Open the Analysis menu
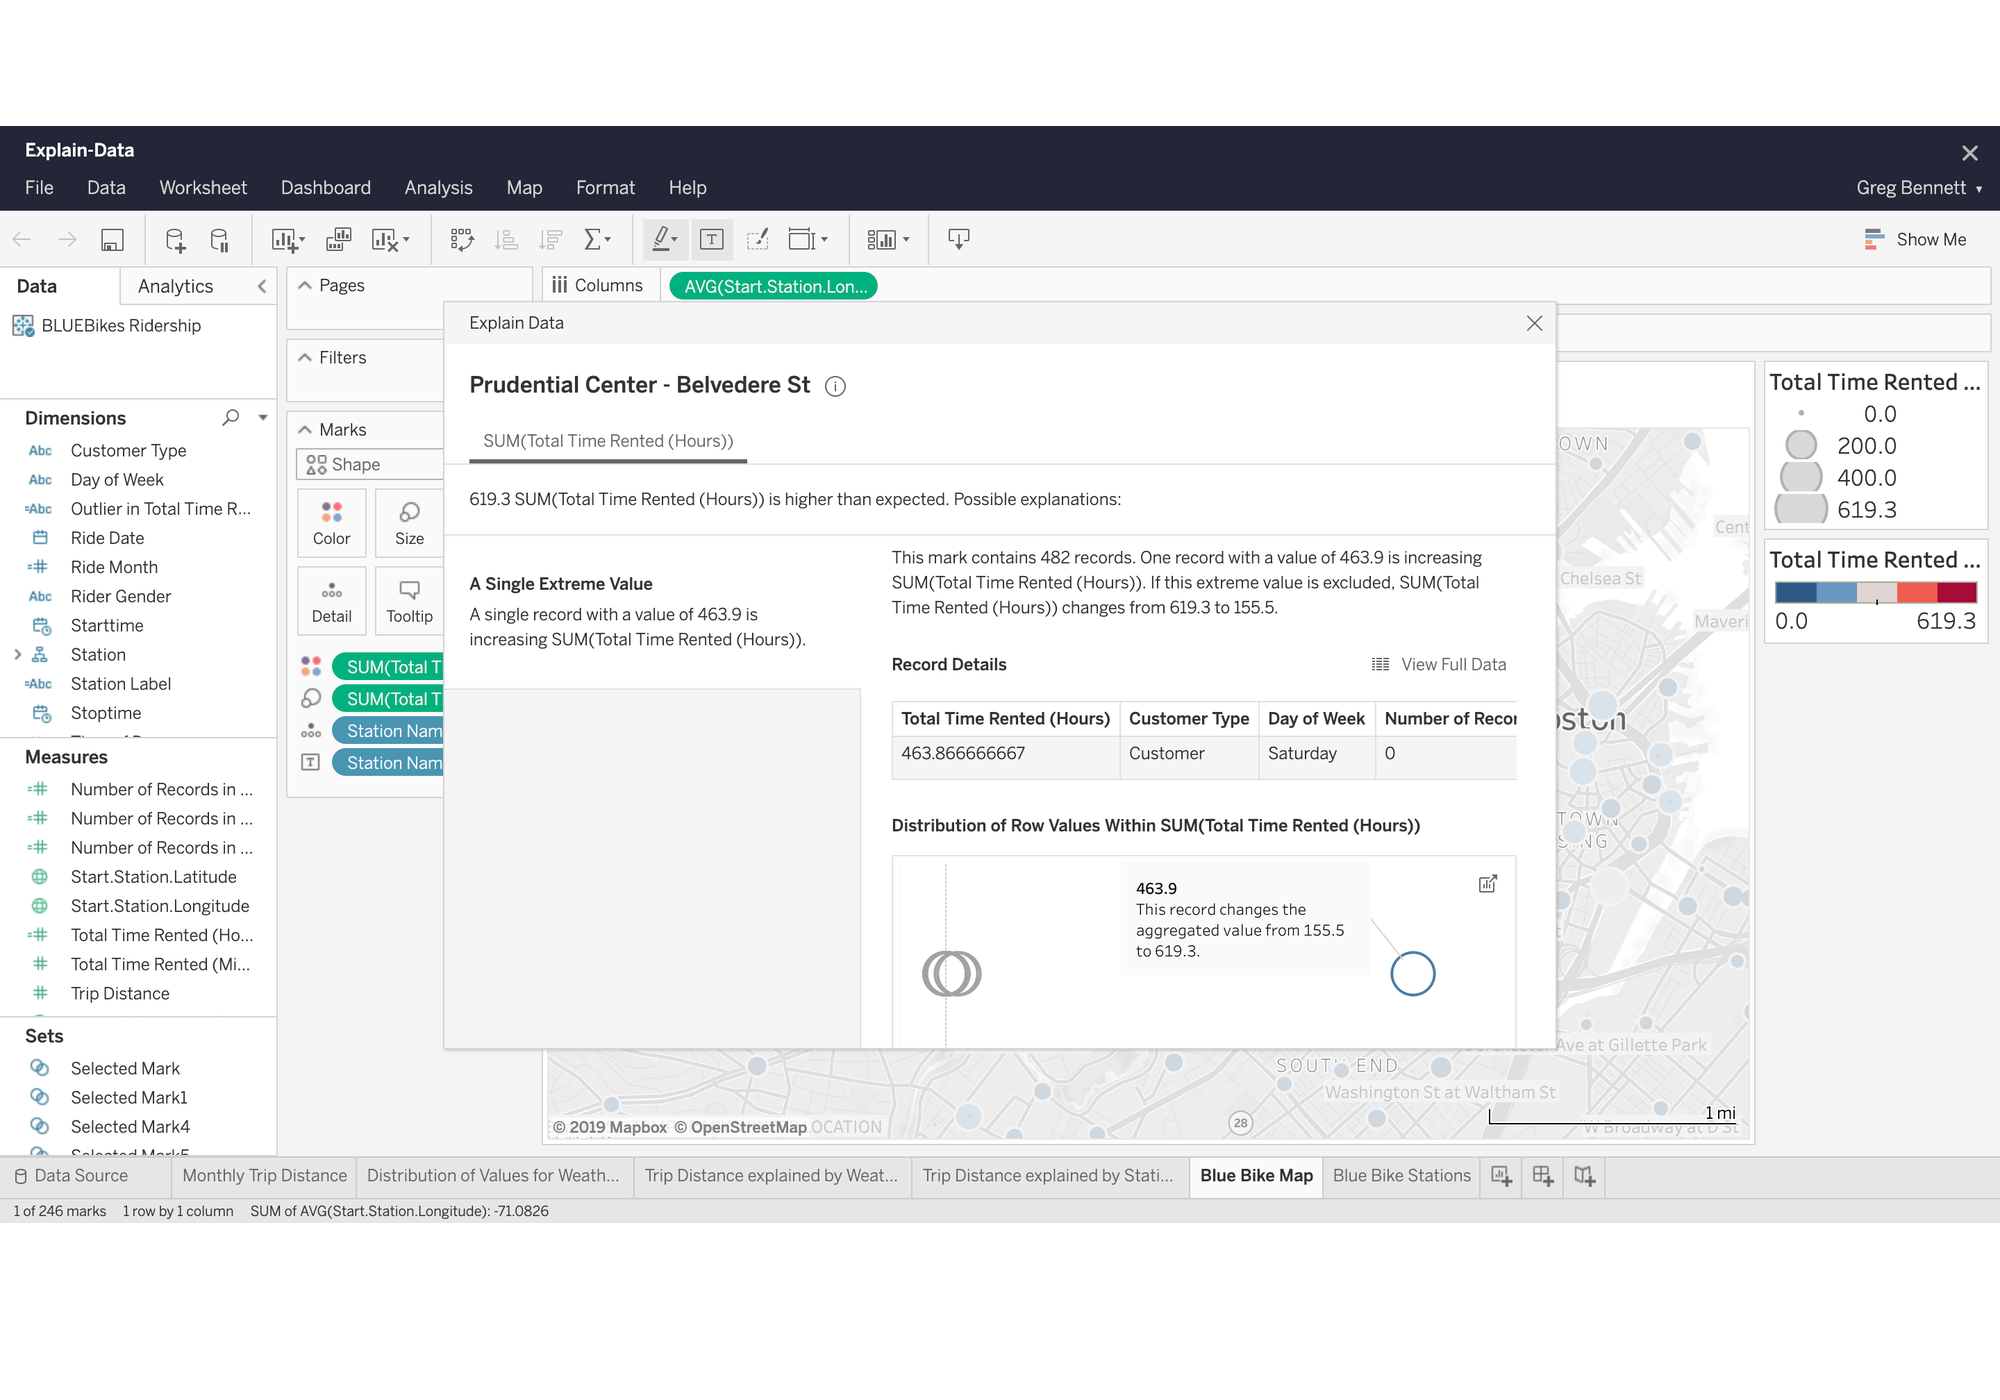This screenshot has height=1400, width=2000. tap(438, 188)
